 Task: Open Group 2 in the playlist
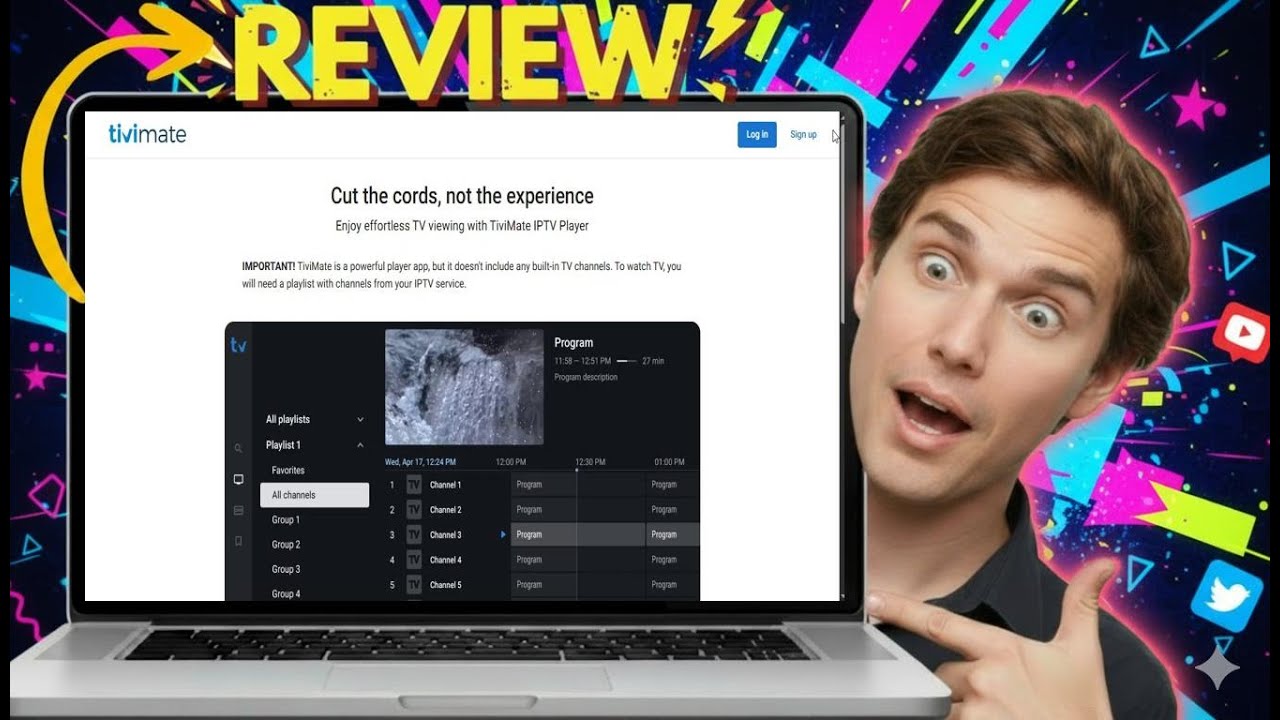click(x=285, y=545)
